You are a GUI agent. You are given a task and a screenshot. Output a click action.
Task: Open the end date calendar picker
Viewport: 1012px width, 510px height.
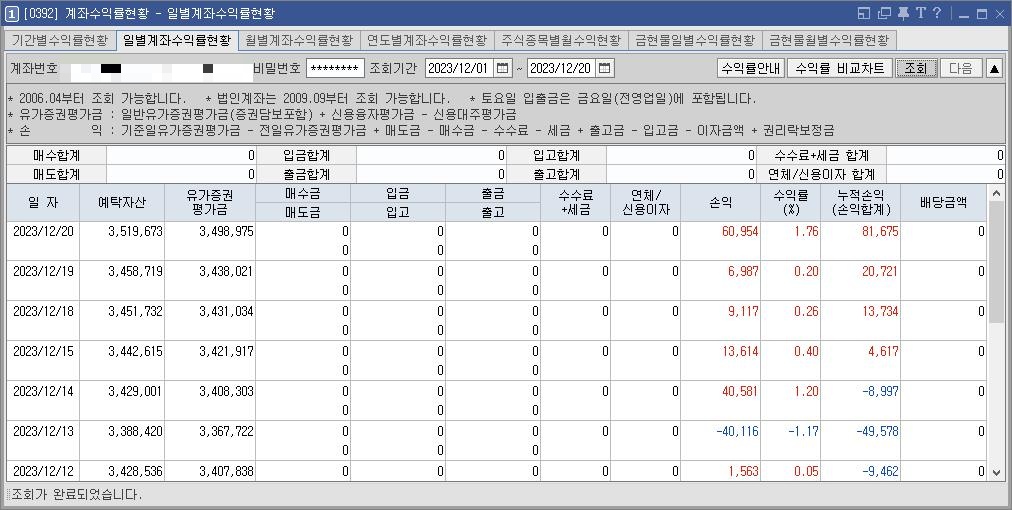pyautogui.click(x=604, y=68)
